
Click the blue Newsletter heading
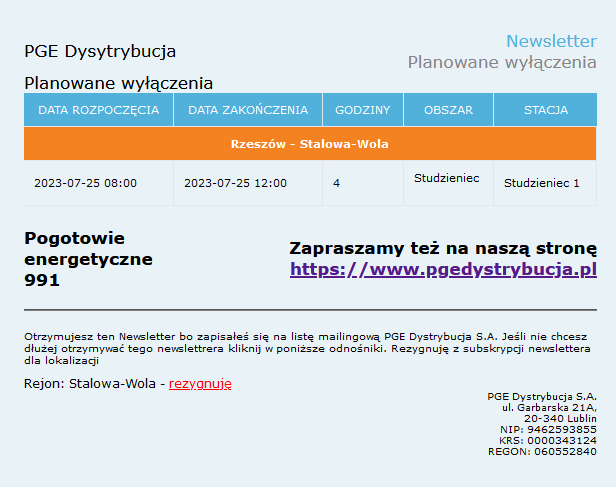pos(551,41)
